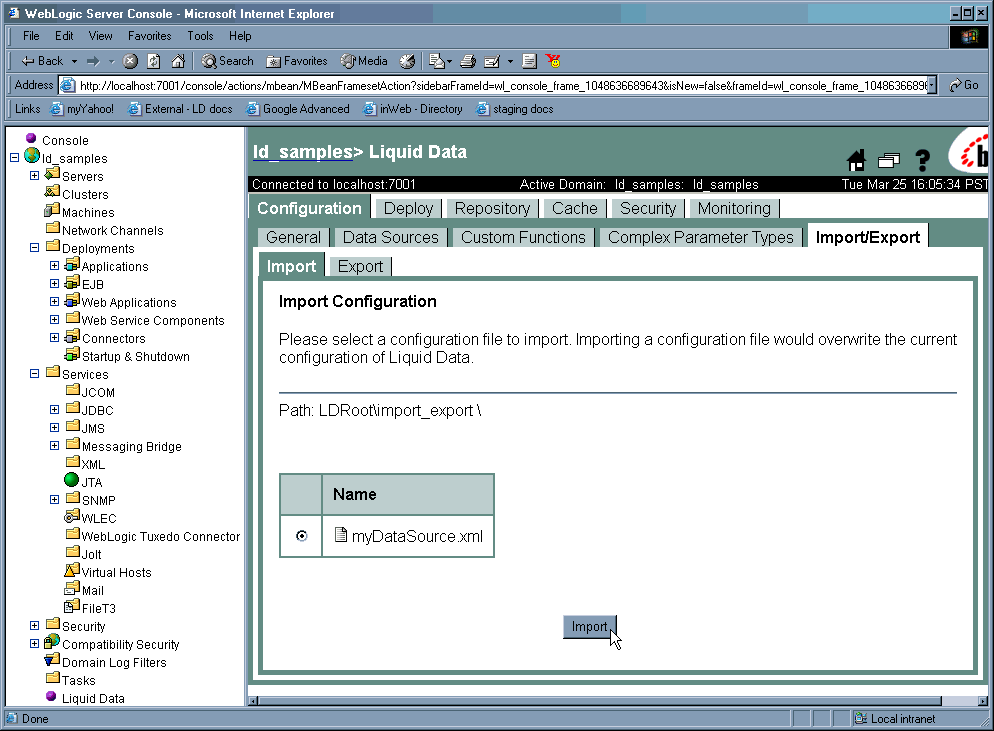Click the Discuss toolbar icon

coord(529,61)
